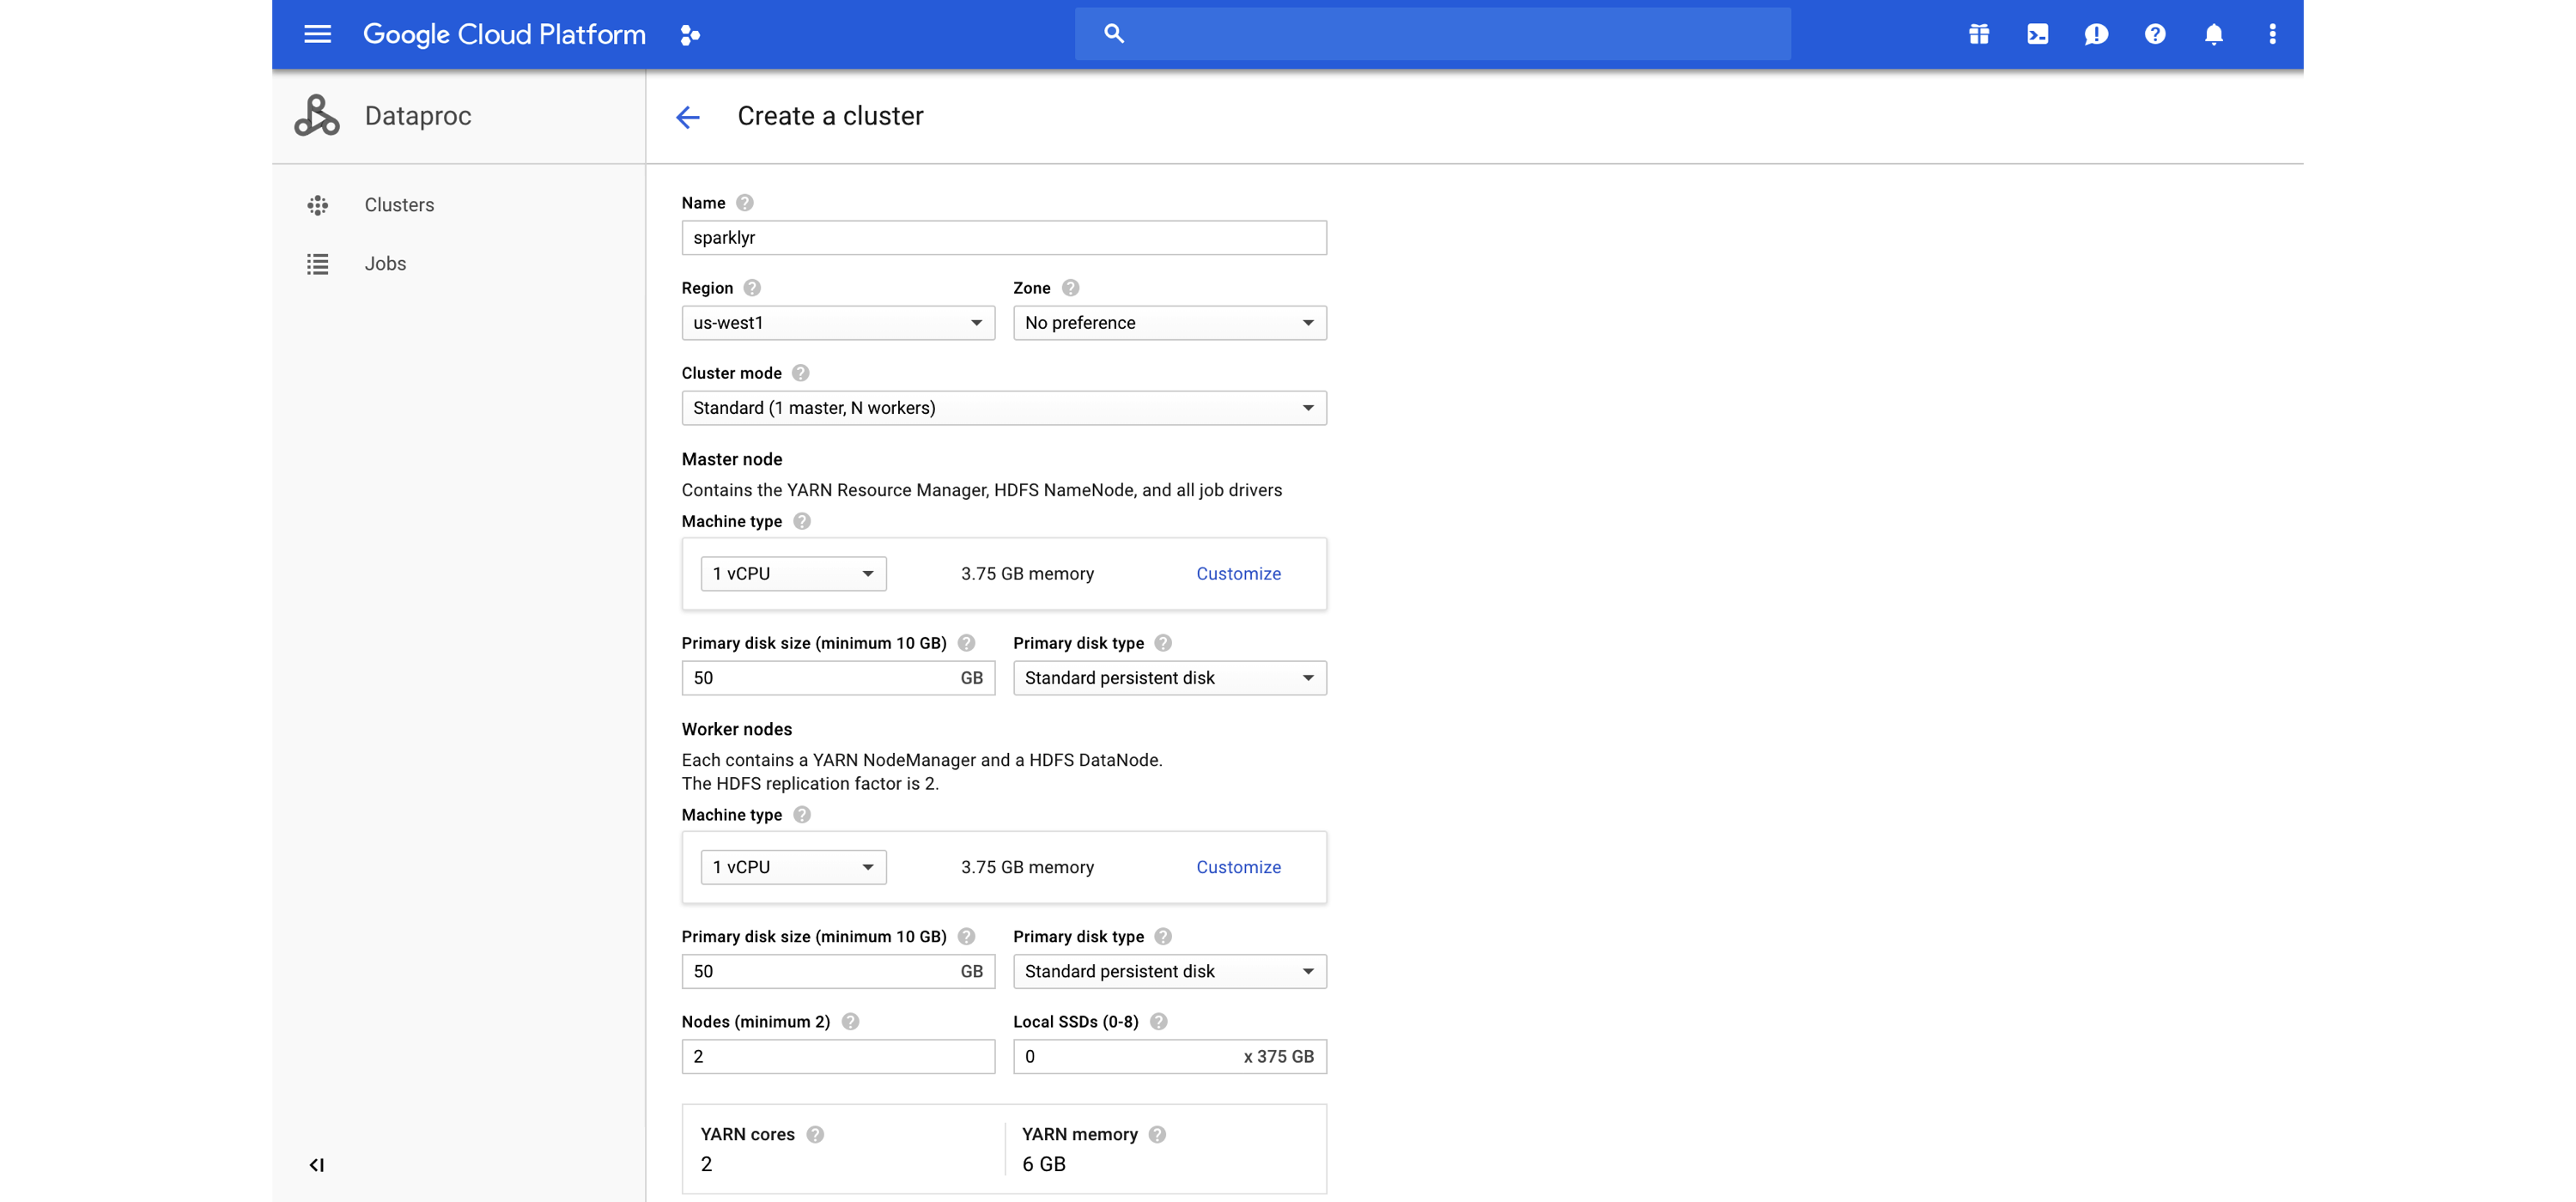Edit the worker Nodes minimum 2 field
This screenshot has width=2576, height=1202.
point(838,1056)
